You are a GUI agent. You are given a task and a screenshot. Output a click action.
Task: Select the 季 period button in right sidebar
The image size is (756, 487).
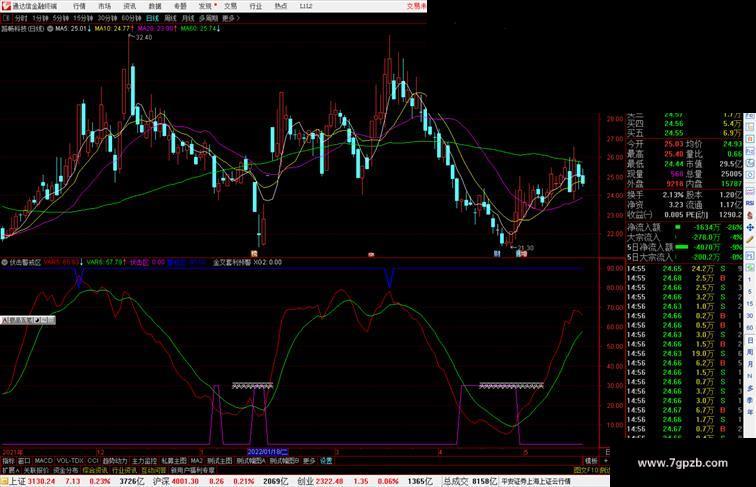tap(750, 400)
